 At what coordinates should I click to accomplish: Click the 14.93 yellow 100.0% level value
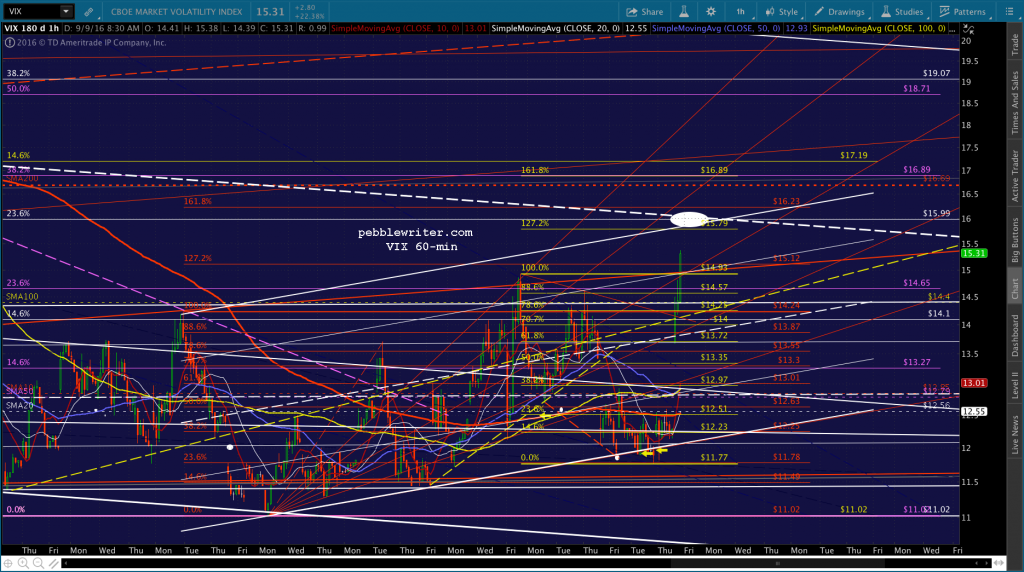tap(714, 268)
